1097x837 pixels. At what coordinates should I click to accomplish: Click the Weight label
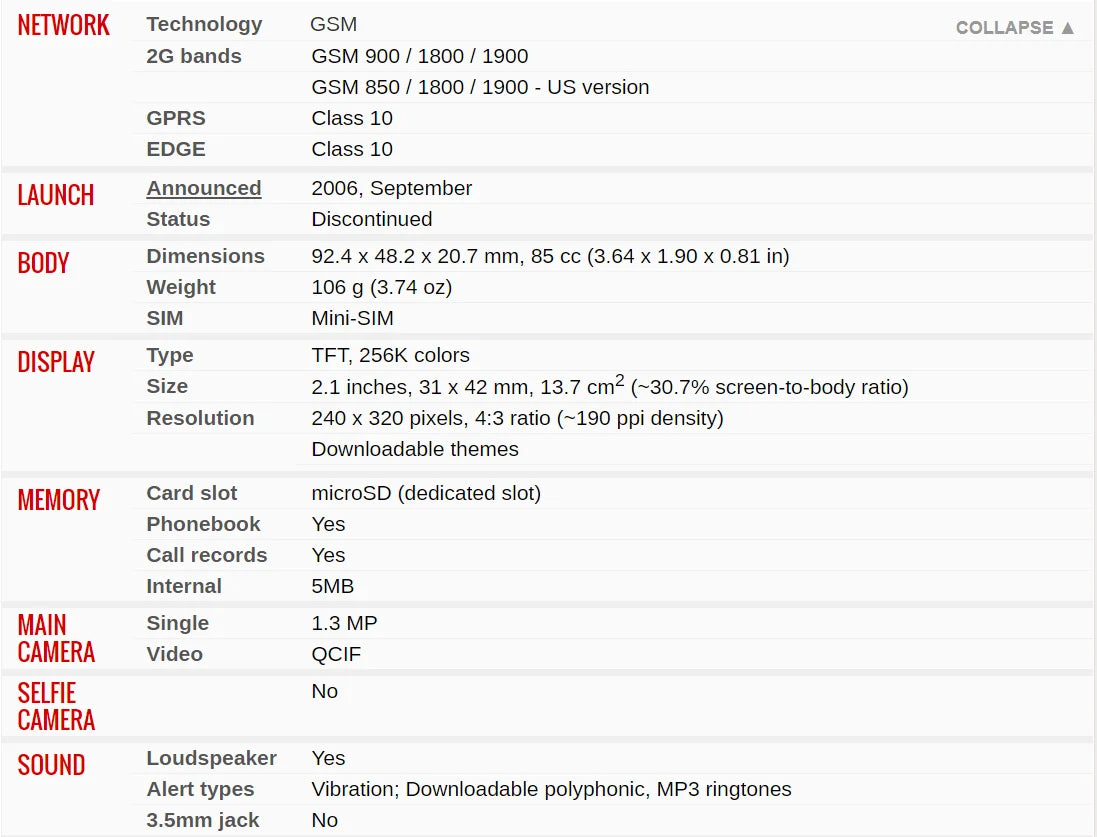tap(181, 287)
